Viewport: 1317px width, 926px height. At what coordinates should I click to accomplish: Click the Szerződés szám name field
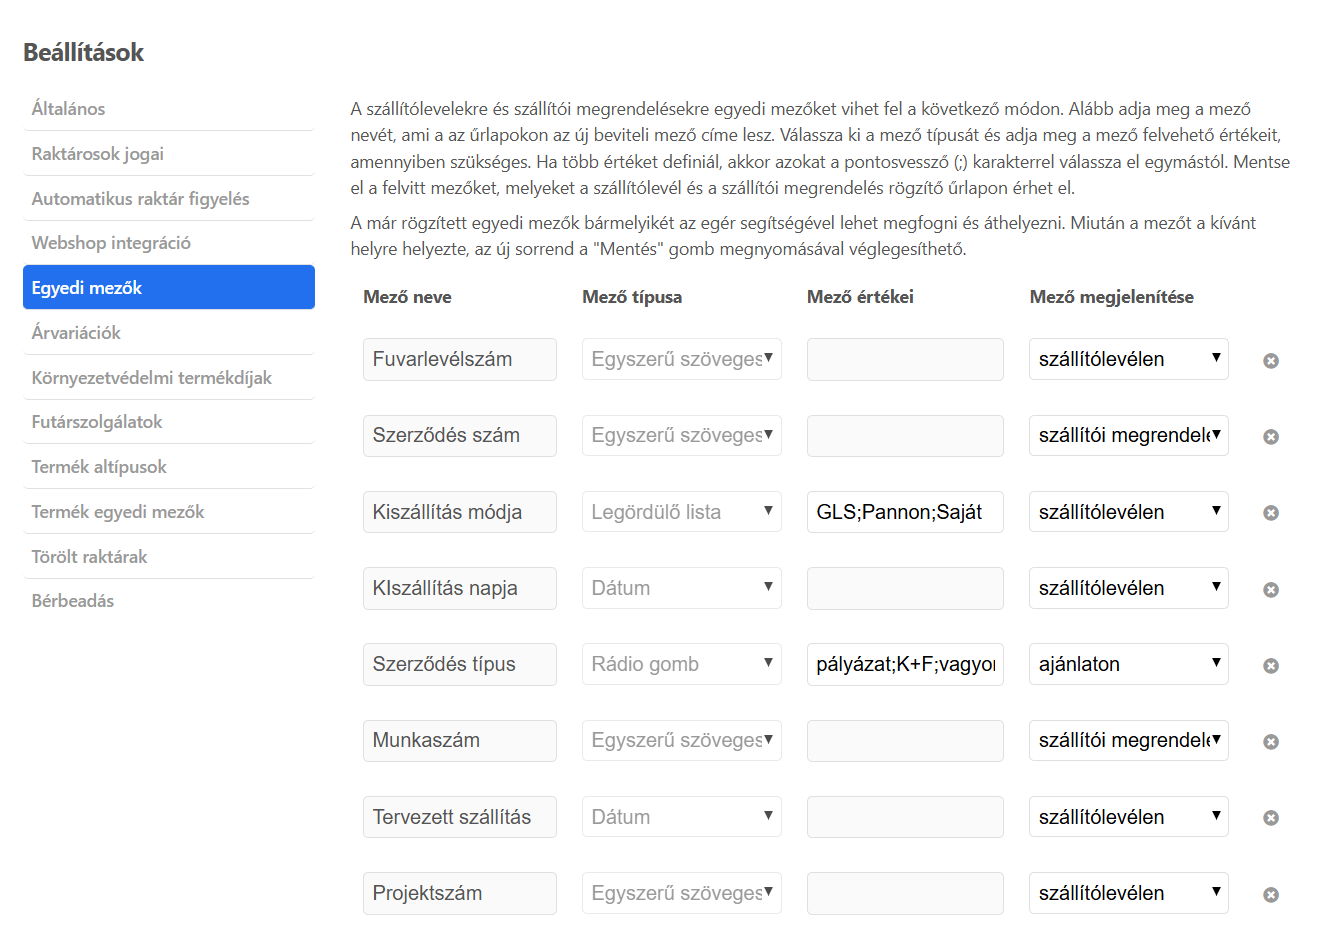(460, 435)
